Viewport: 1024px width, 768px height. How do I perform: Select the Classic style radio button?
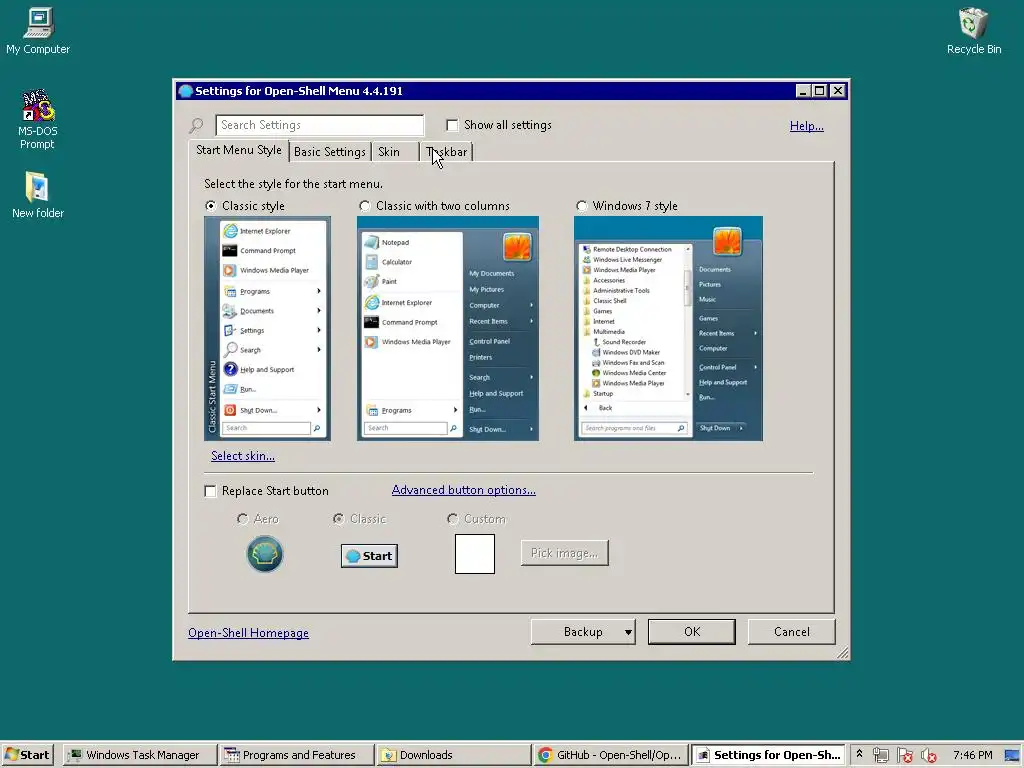pos(210,206)
